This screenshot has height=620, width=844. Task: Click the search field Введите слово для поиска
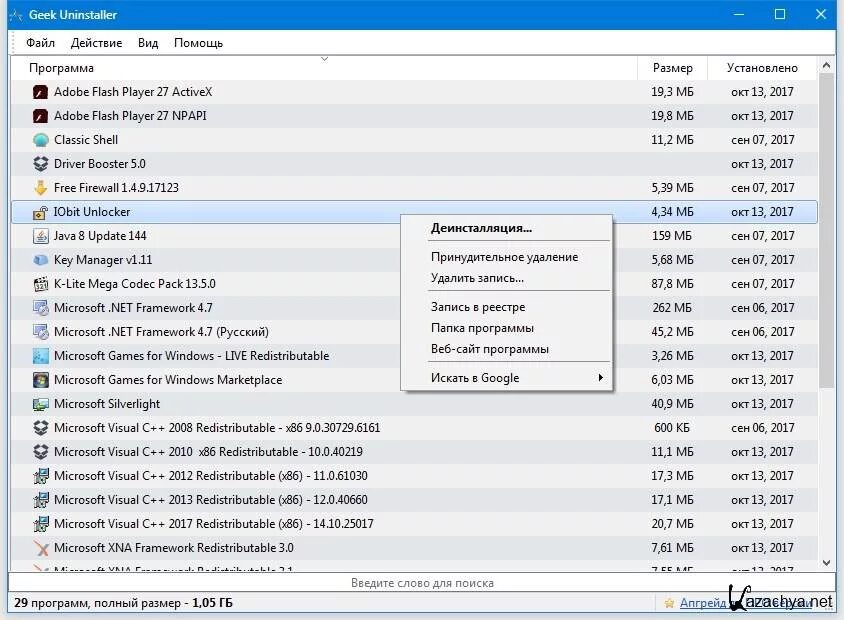coord(422,583)
